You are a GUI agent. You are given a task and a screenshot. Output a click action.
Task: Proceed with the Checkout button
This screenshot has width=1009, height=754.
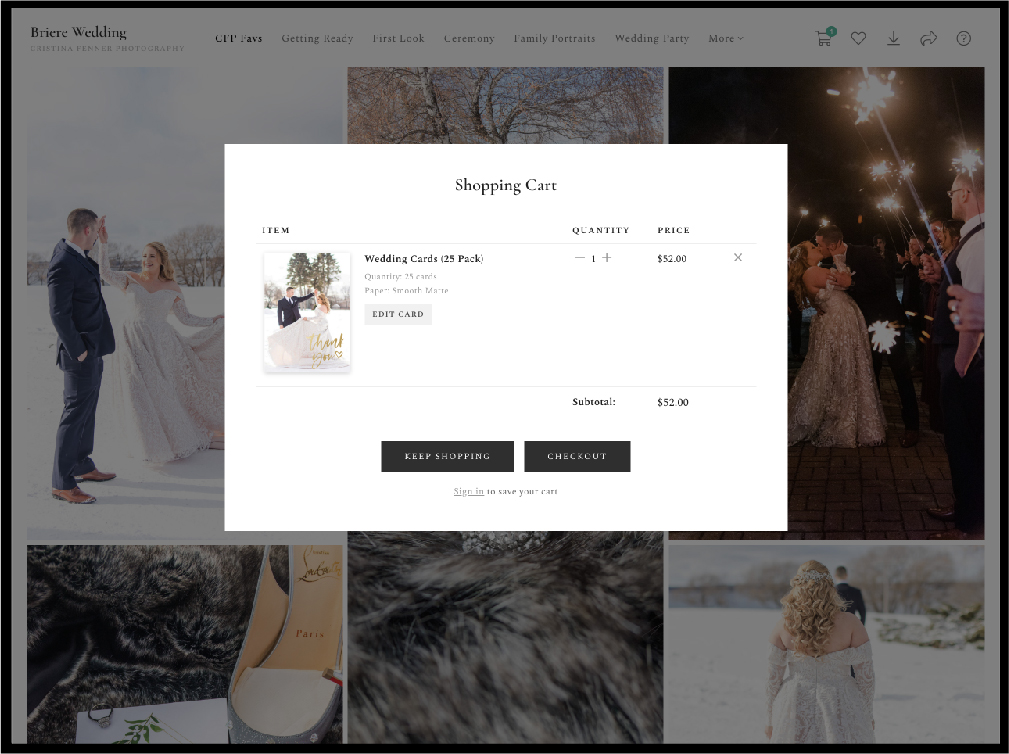click(x=577, y=456)
